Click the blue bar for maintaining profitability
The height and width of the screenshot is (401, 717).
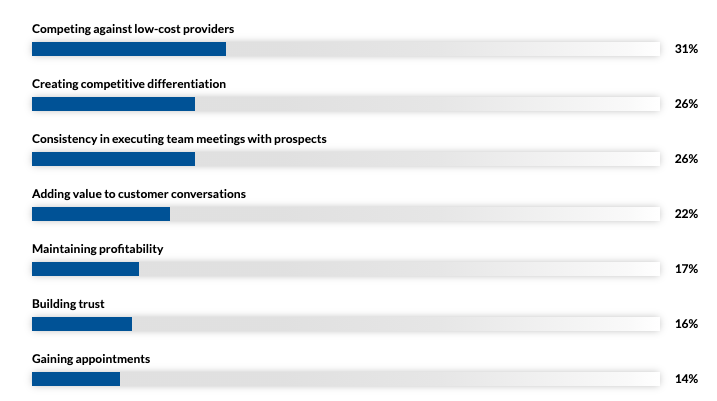pos(86,269)
